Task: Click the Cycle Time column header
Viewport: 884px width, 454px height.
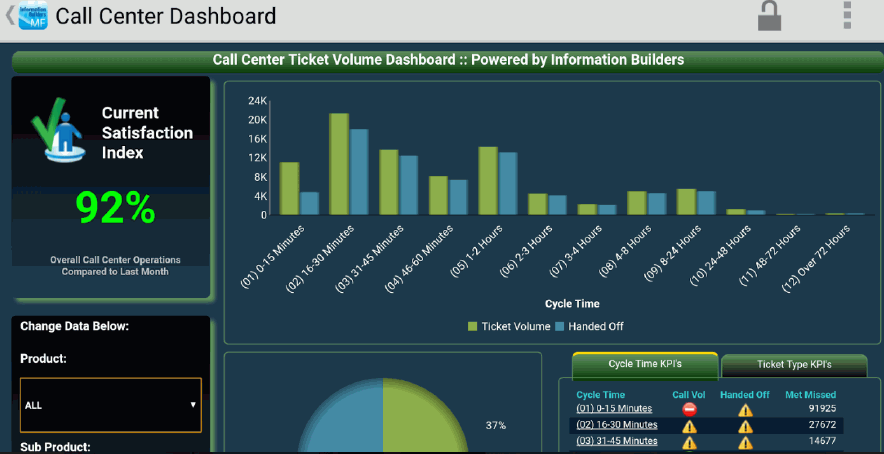Action: pos(600,395)
